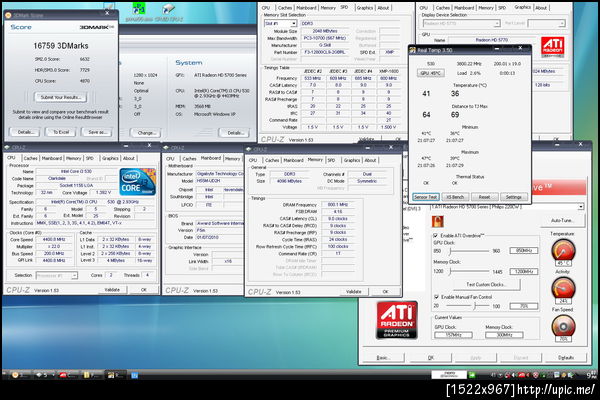Click the green system tray icon

point(472,375)
